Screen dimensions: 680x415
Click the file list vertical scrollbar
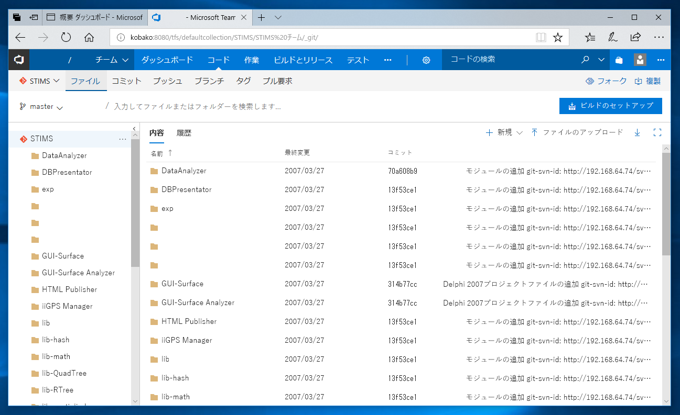(666, 204)
